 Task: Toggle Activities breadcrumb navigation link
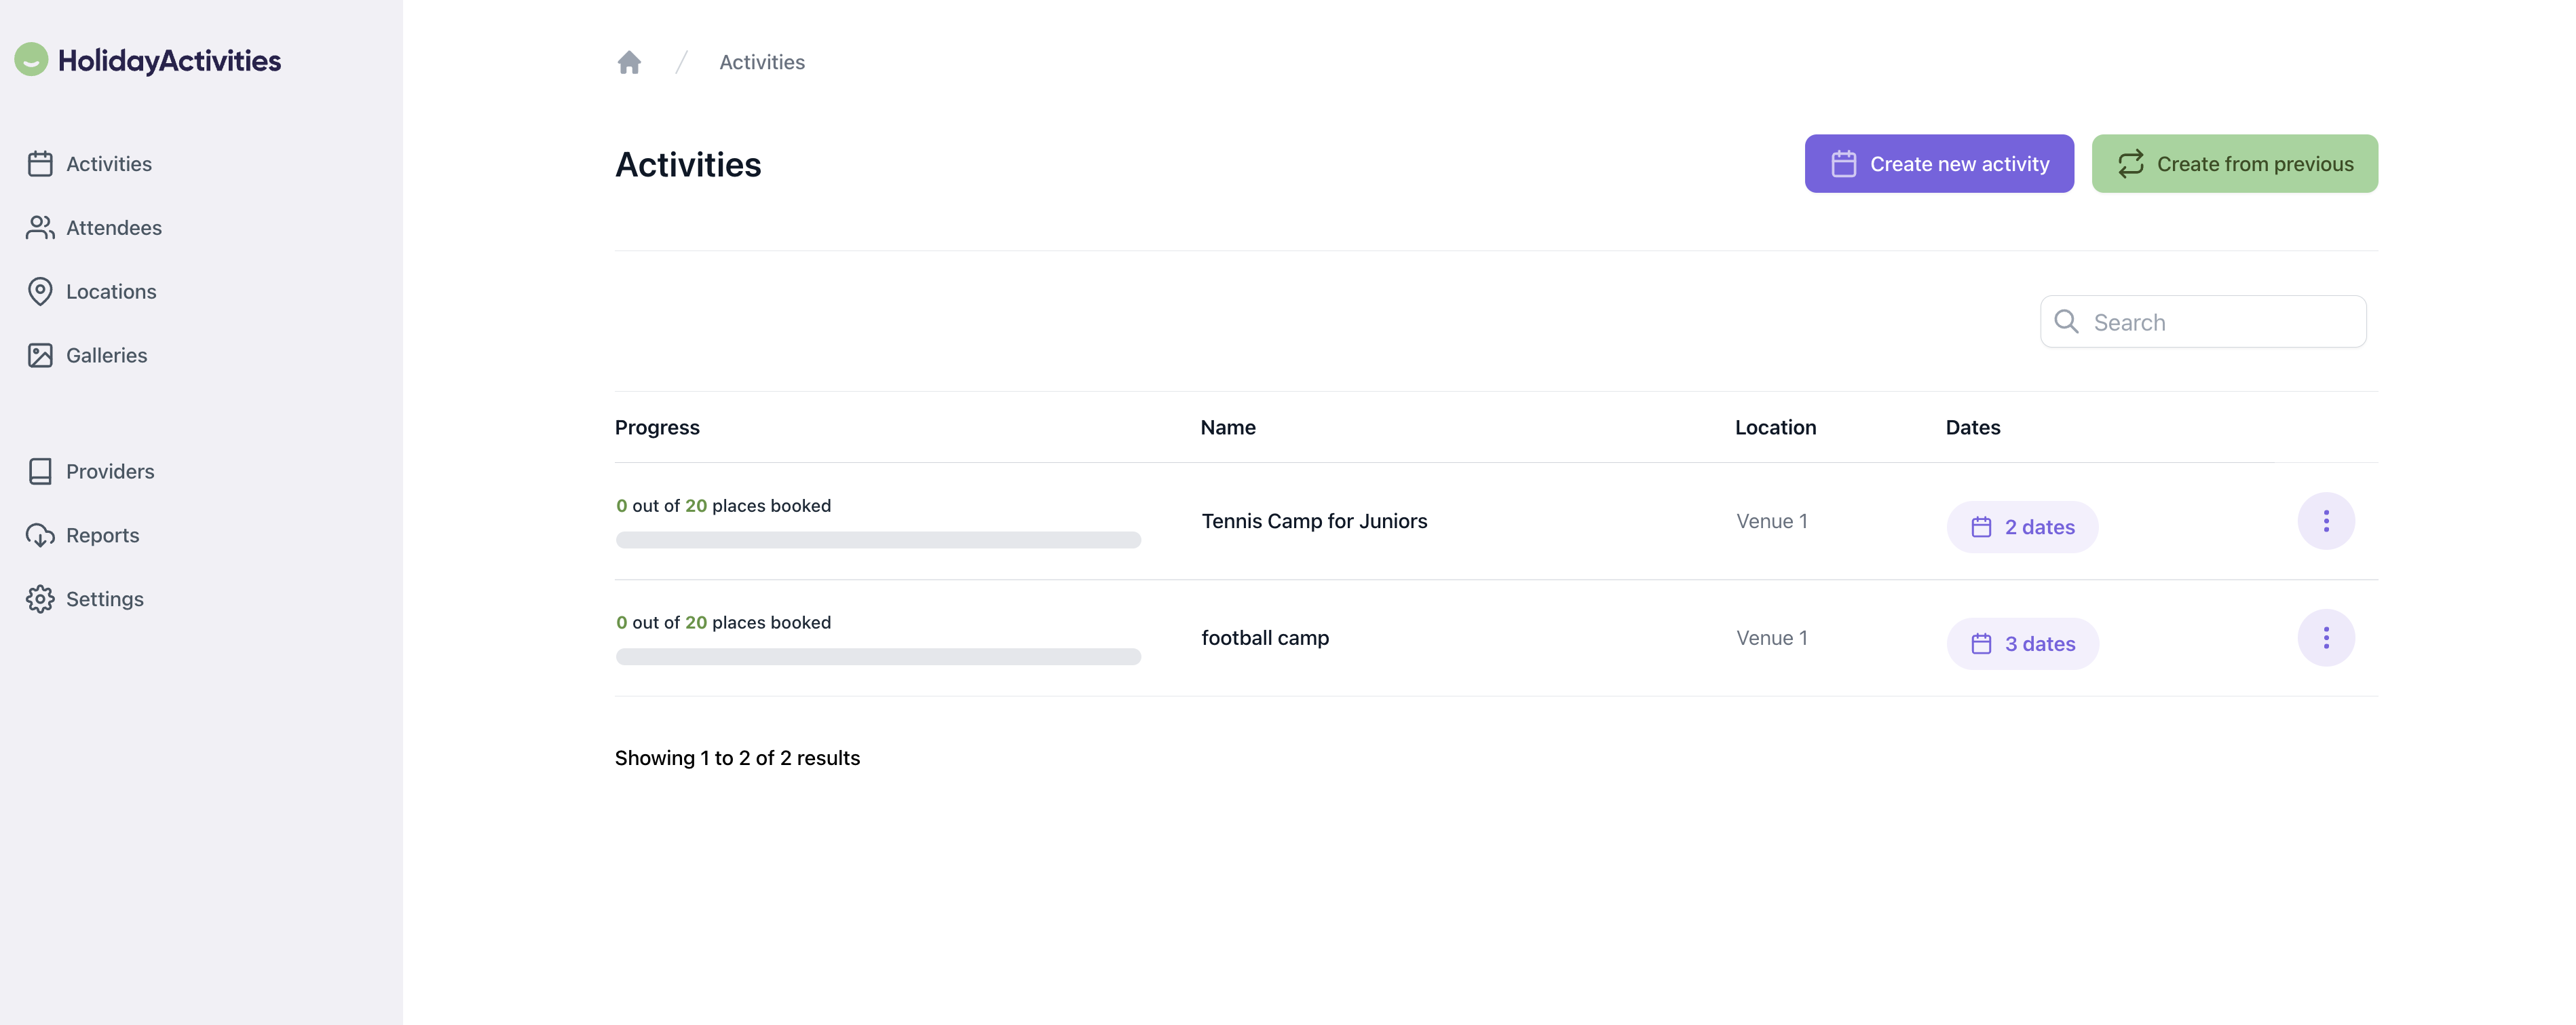click(x=761, y=62)
